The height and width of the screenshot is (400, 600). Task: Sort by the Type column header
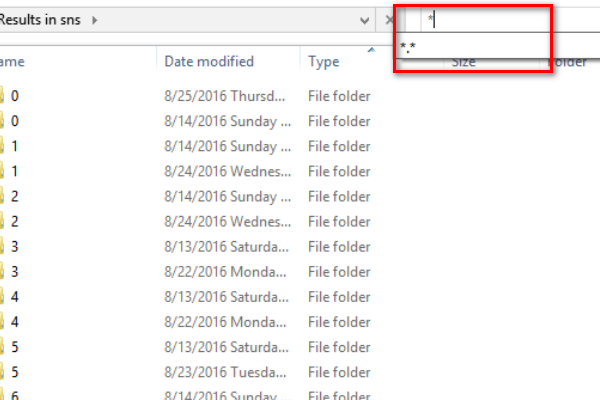click(x=324, y=62)
